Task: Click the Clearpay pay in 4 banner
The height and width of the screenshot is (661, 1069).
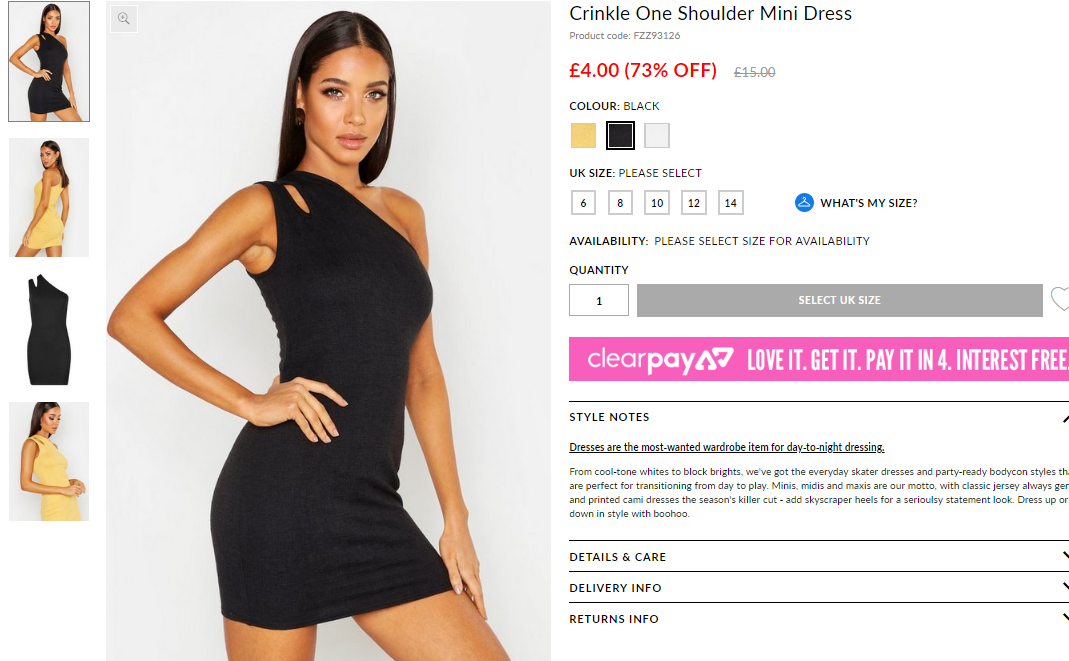Action: 819,358
